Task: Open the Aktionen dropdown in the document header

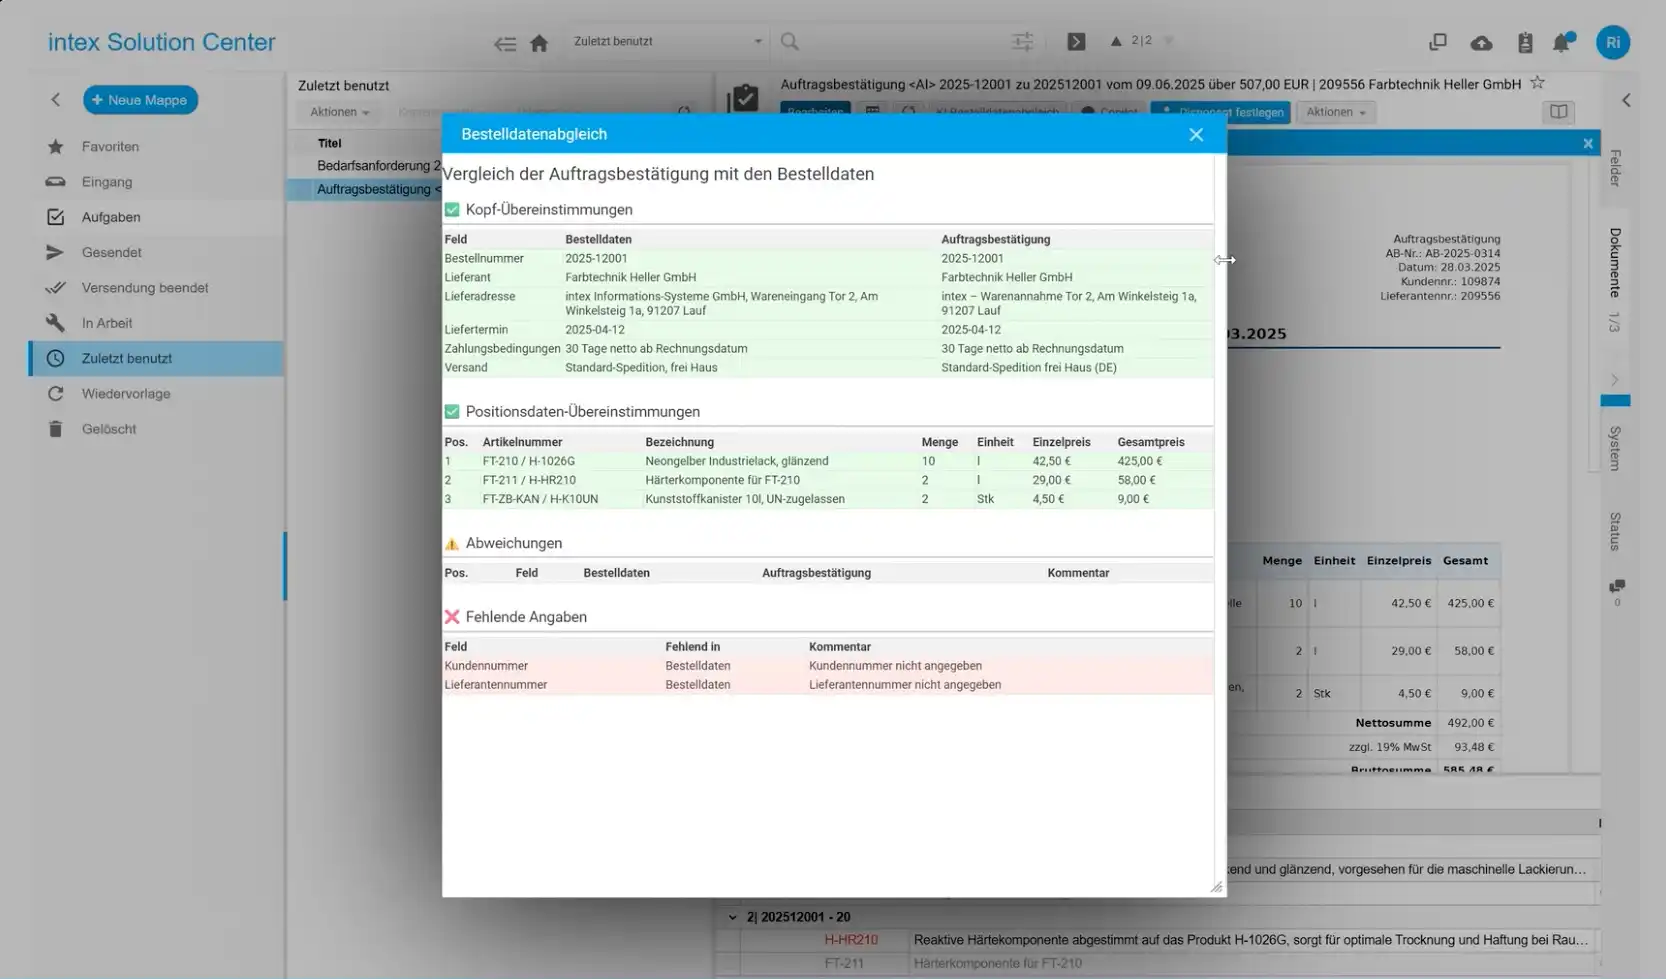Action: (x=1335, y=112)
